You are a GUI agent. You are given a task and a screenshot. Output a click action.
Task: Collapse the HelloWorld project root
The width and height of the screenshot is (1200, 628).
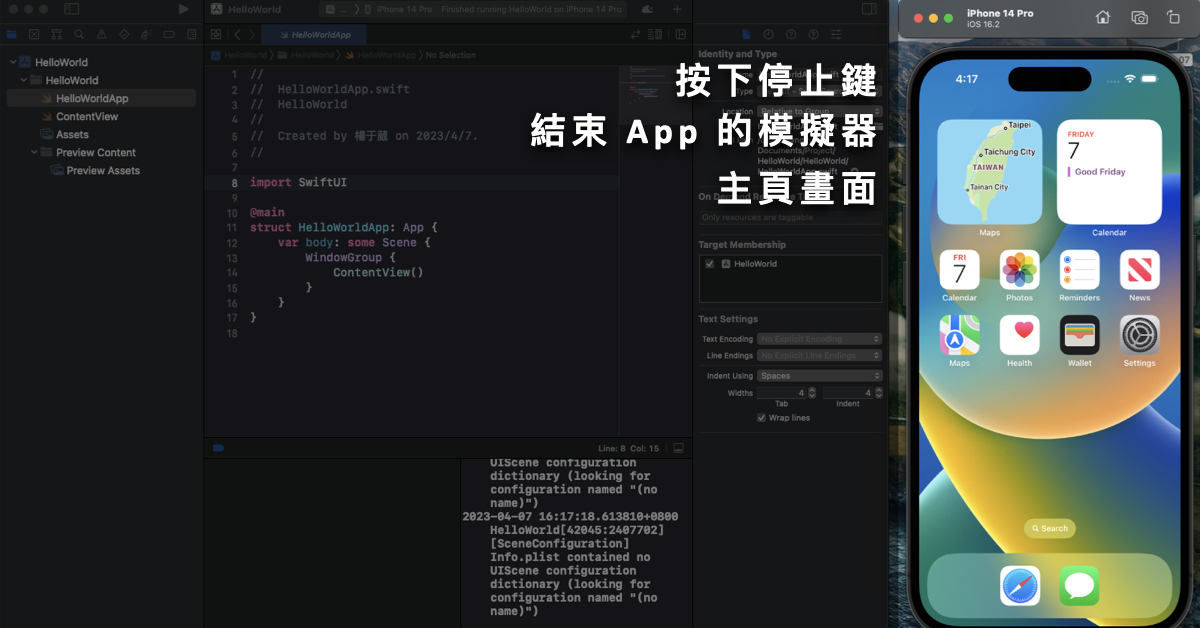(x=13, y=62)
